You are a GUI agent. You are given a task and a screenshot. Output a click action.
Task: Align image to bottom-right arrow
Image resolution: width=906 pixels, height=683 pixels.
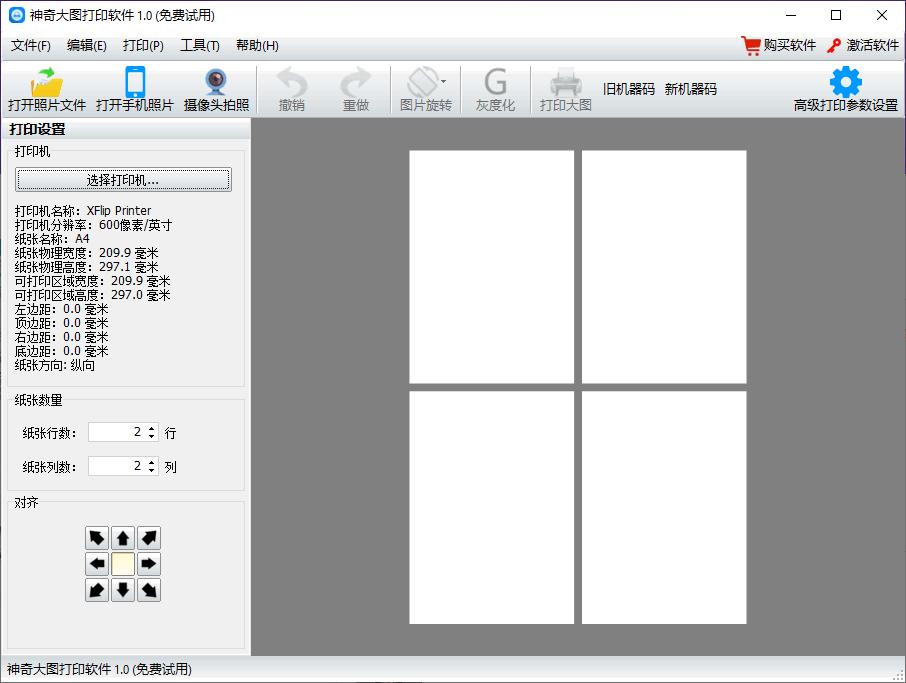(x=148, y=590)
